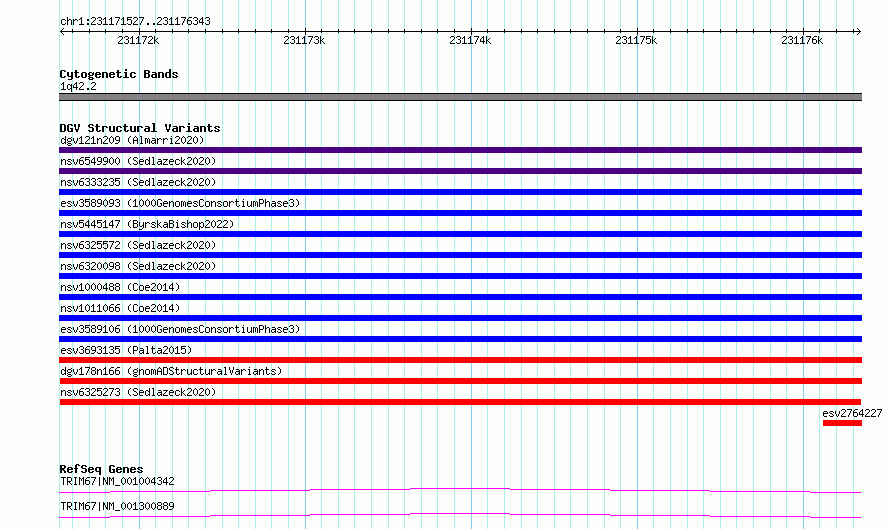Open variant nsv5445147 (ByrskaBishop2022) label
890x529 pixels.
point(147,224)
